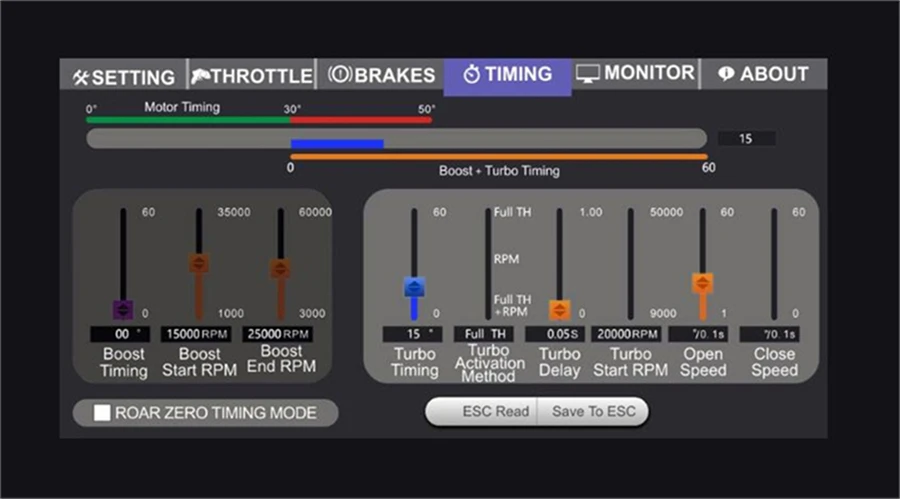Click the Save To ESC button

593,412
